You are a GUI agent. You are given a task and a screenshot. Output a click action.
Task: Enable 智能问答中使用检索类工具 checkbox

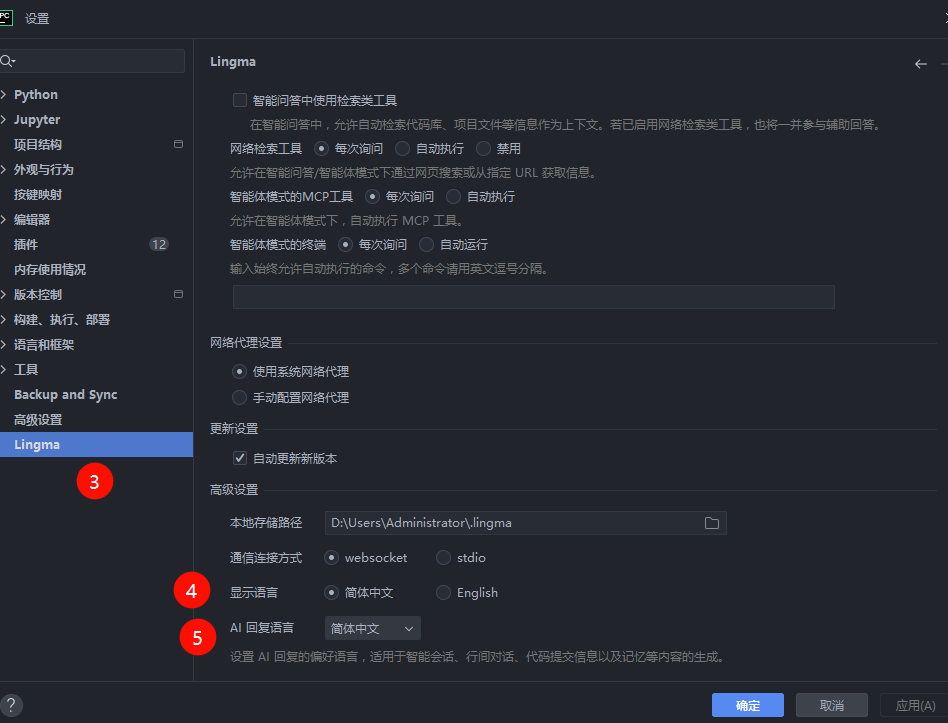[x=240, y=100]
